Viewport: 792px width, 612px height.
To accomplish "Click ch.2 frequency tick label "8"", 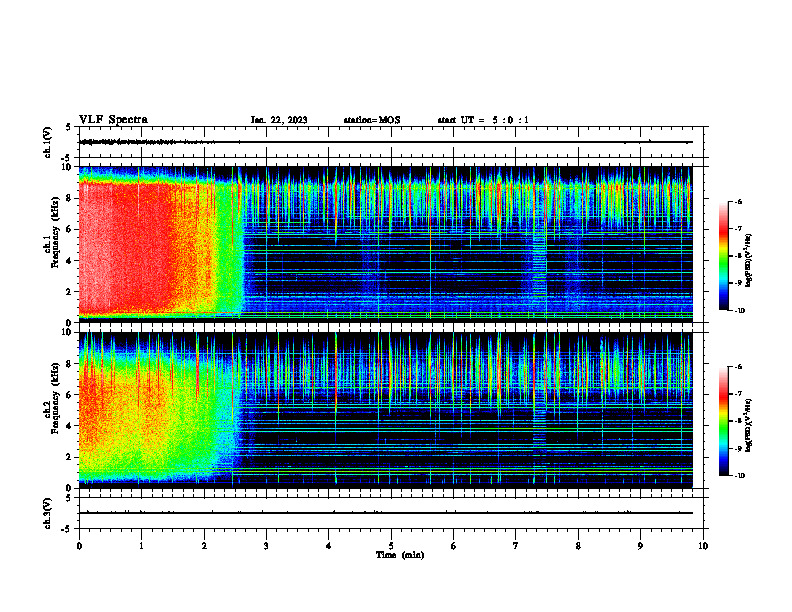I will 70,364.
